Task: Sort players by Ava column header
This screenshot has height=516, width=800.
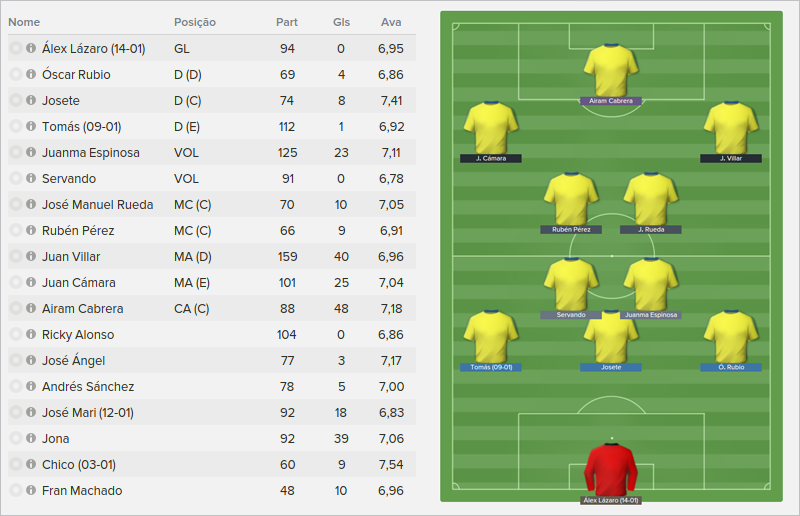Action: tap(391, 22)
